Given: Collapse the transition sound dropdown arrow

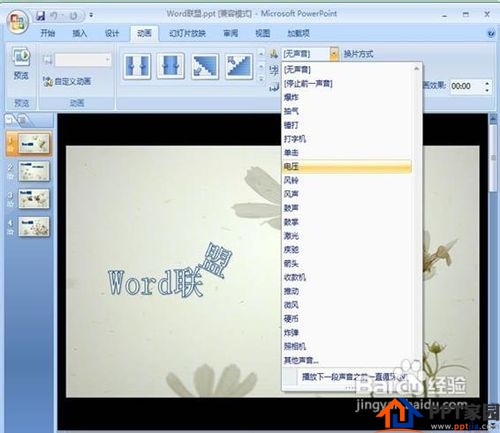Looking at the screenshot, I should pyautogui.click(x=334, y=54).
